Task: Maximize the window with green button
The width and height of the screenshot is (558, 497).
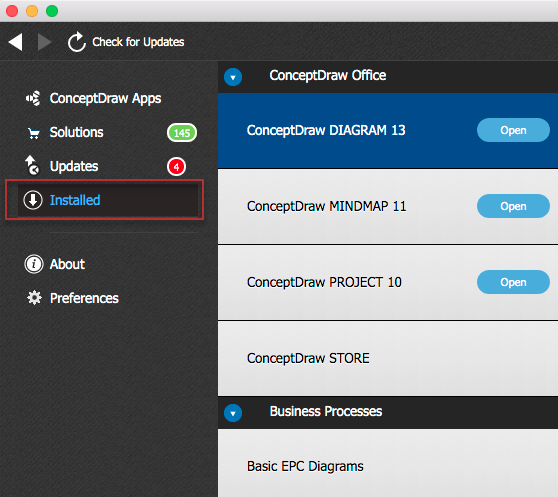Action: click(x=52, y=11)
